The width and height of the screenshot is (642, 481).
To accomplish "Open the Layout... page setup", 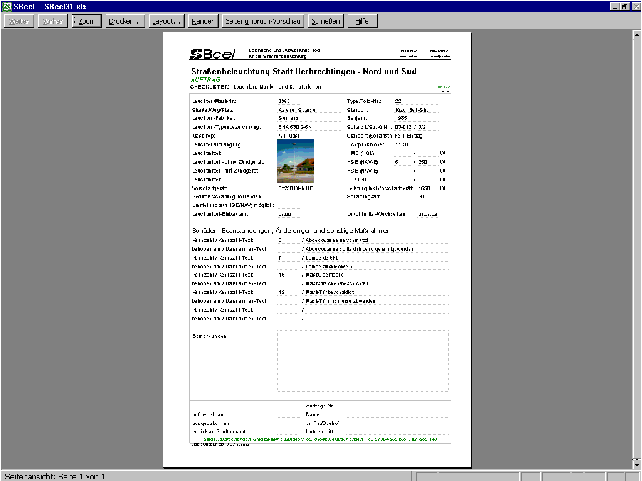I will pyautogui.click(x=167, y=21).
